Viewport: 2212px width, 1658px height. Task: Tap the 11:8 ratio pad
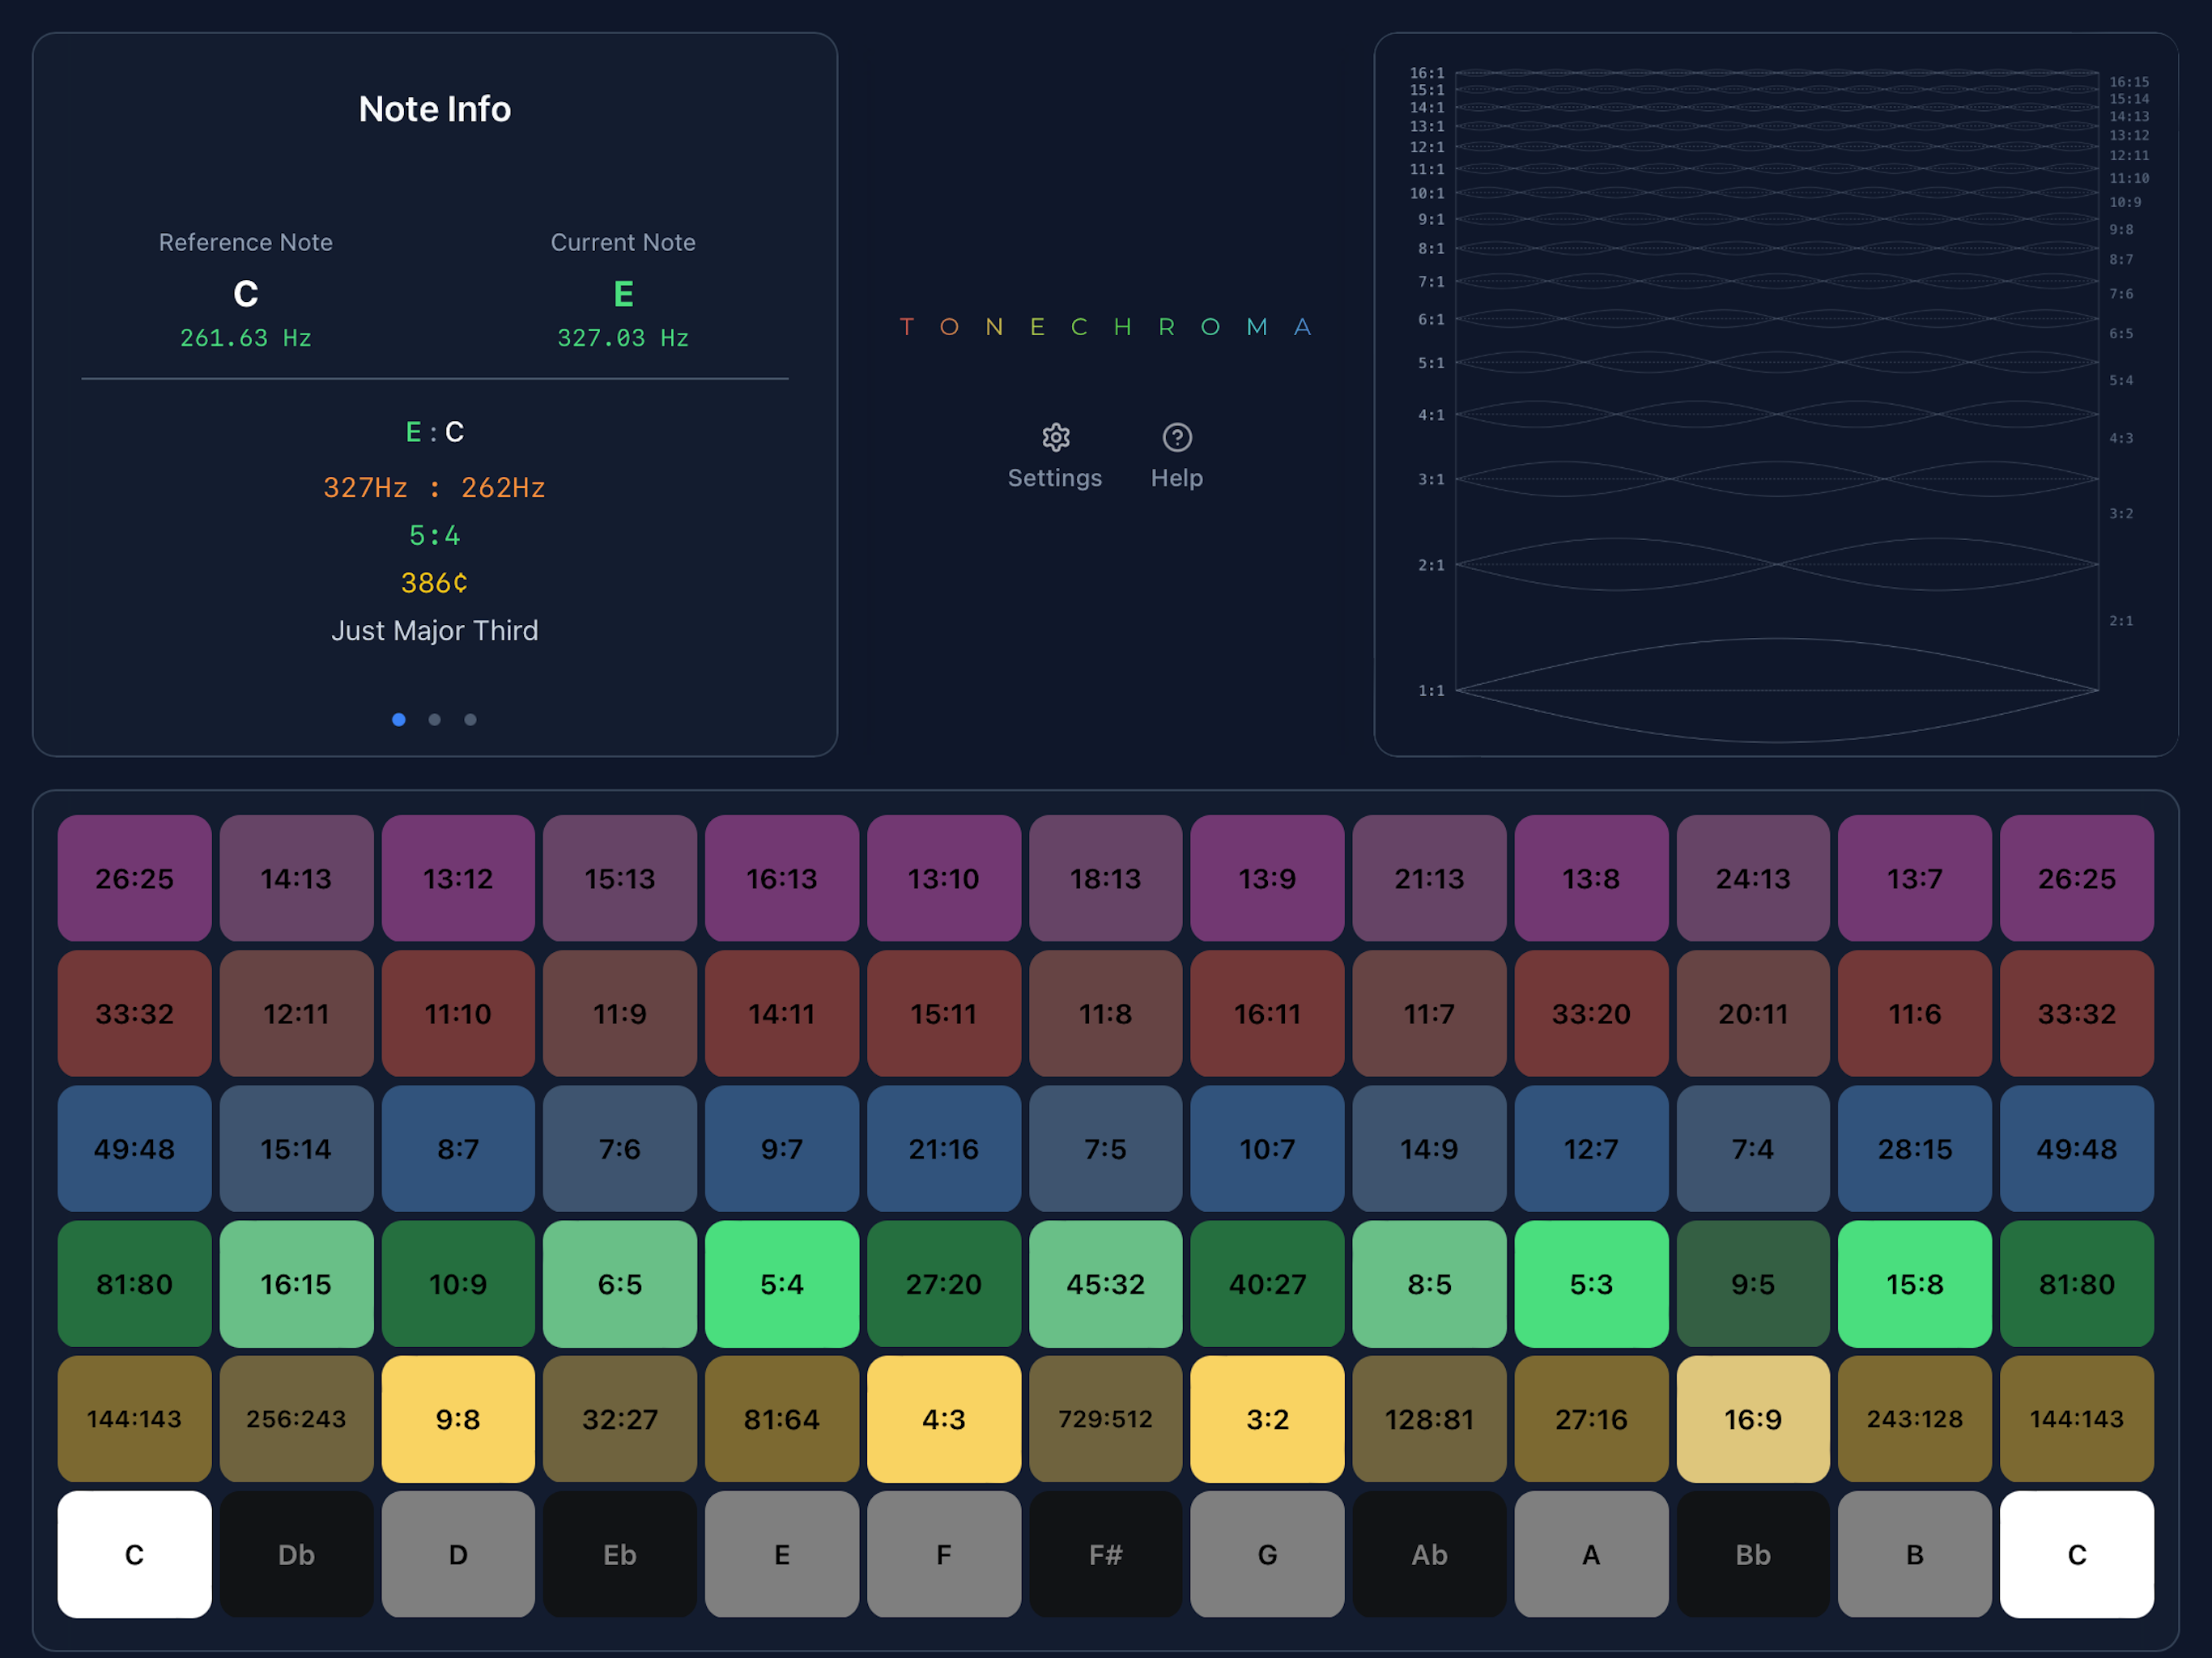[x=1106, y=1013]
